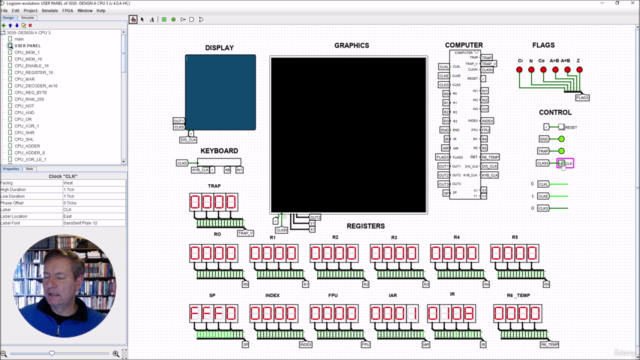
Task: Click the blue DISPLAY screen component
Action: (x=220, y=93)
